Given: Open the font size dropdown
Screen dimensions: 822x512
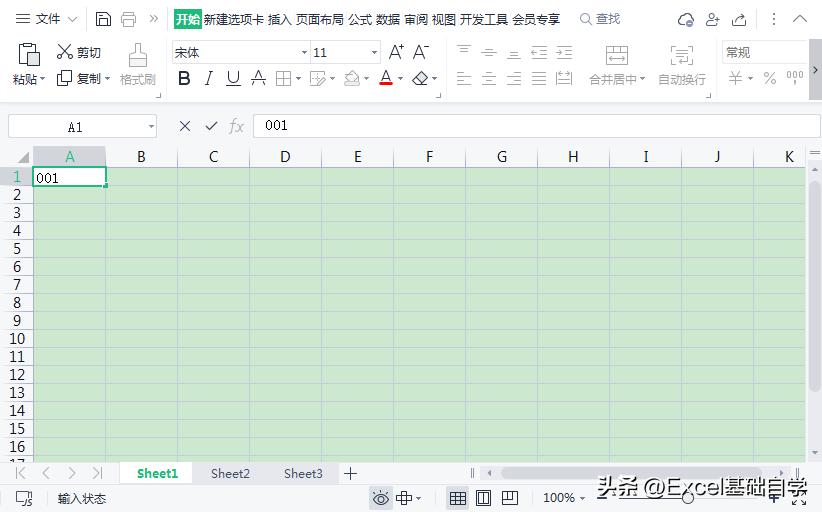Looking at the screenshot, I should [x=374, y=52].
